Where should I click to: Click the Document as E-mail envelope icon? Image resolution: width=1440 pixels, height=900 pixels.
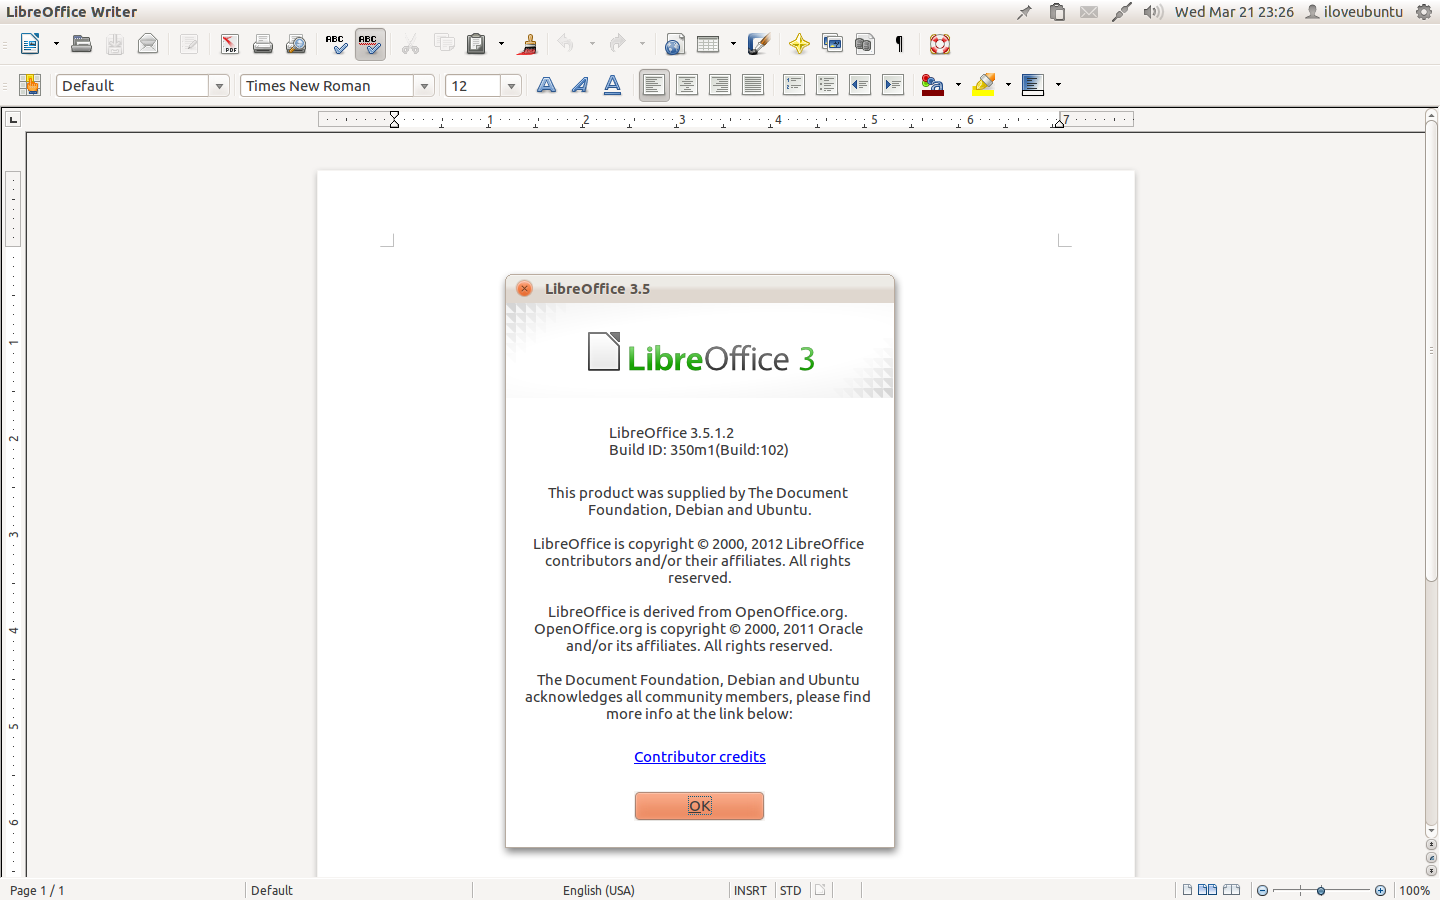148,44
